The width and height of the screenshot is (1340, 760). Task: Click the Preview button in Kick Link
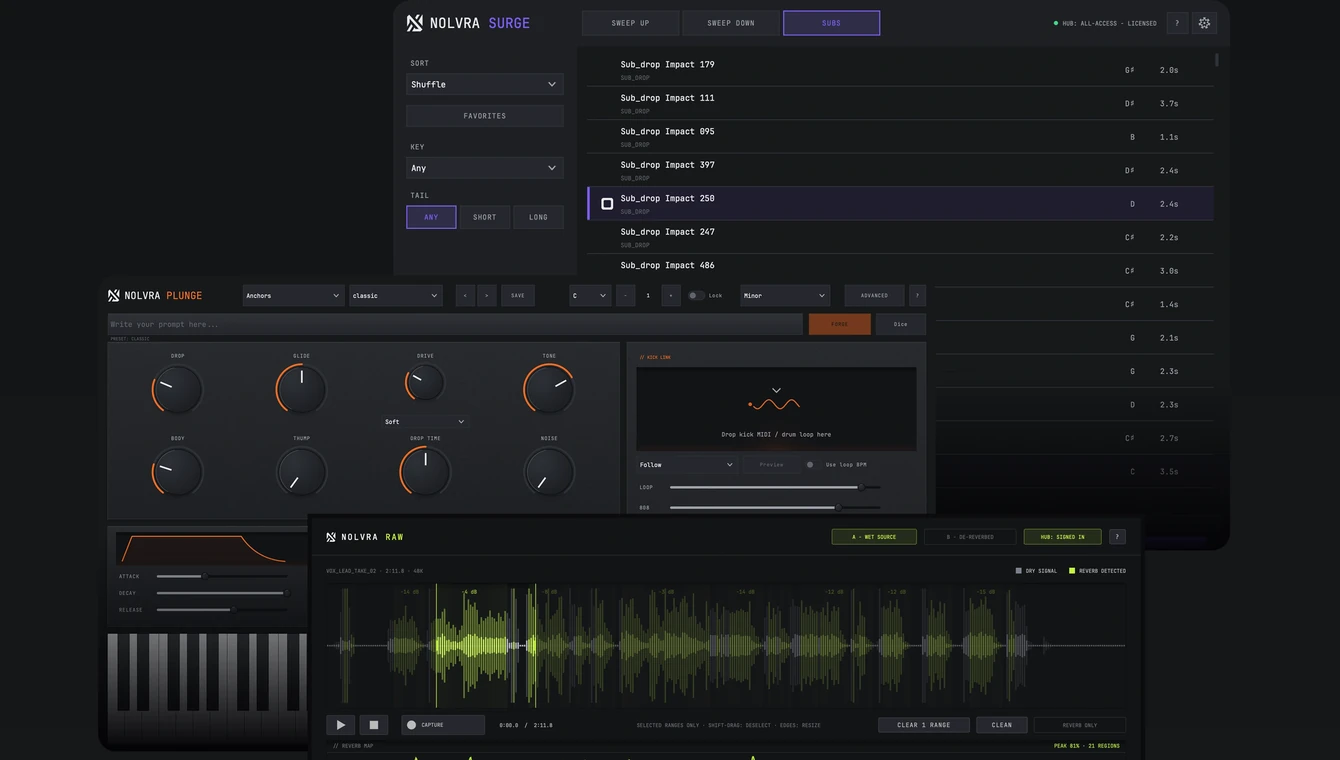tap(771, 465)
